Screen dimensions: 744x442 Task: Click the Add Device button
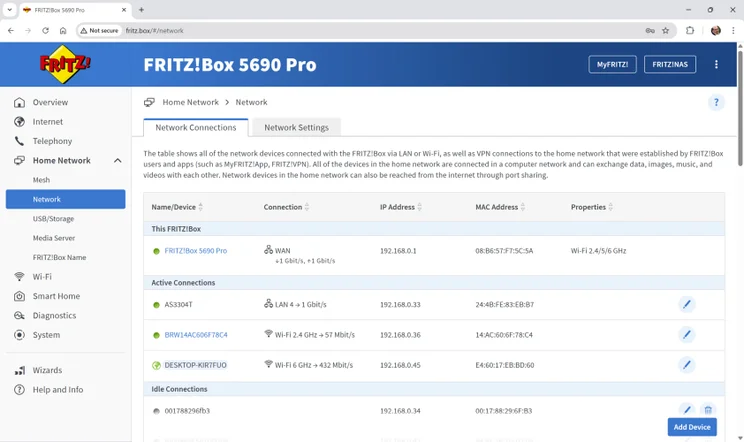coord(692,427)
